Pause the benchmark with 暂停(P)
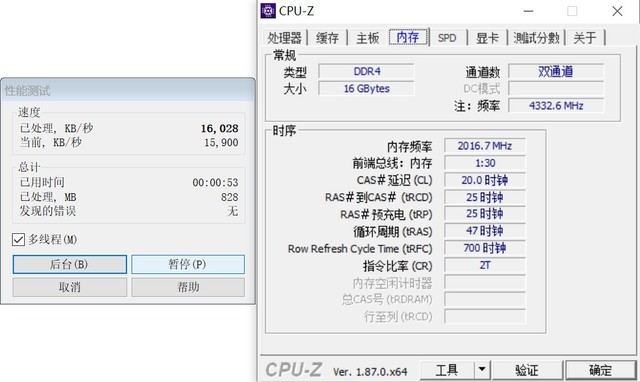640x382 pixels. [188, 264]
